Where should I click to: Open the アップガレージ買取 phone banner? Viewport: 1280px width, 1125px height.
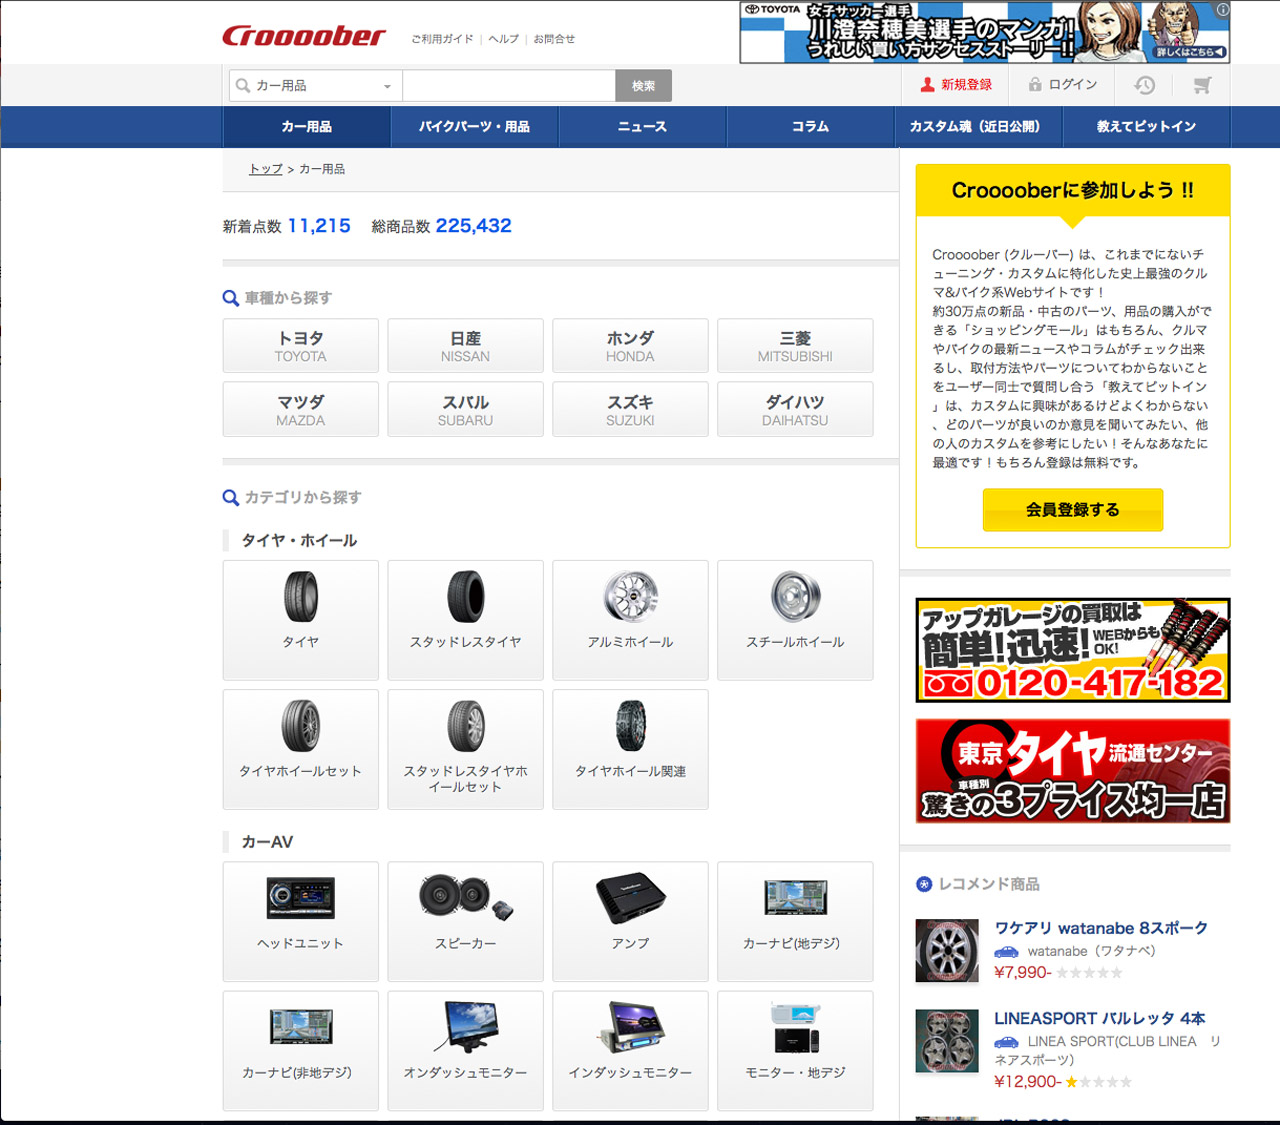point(1073,650)
